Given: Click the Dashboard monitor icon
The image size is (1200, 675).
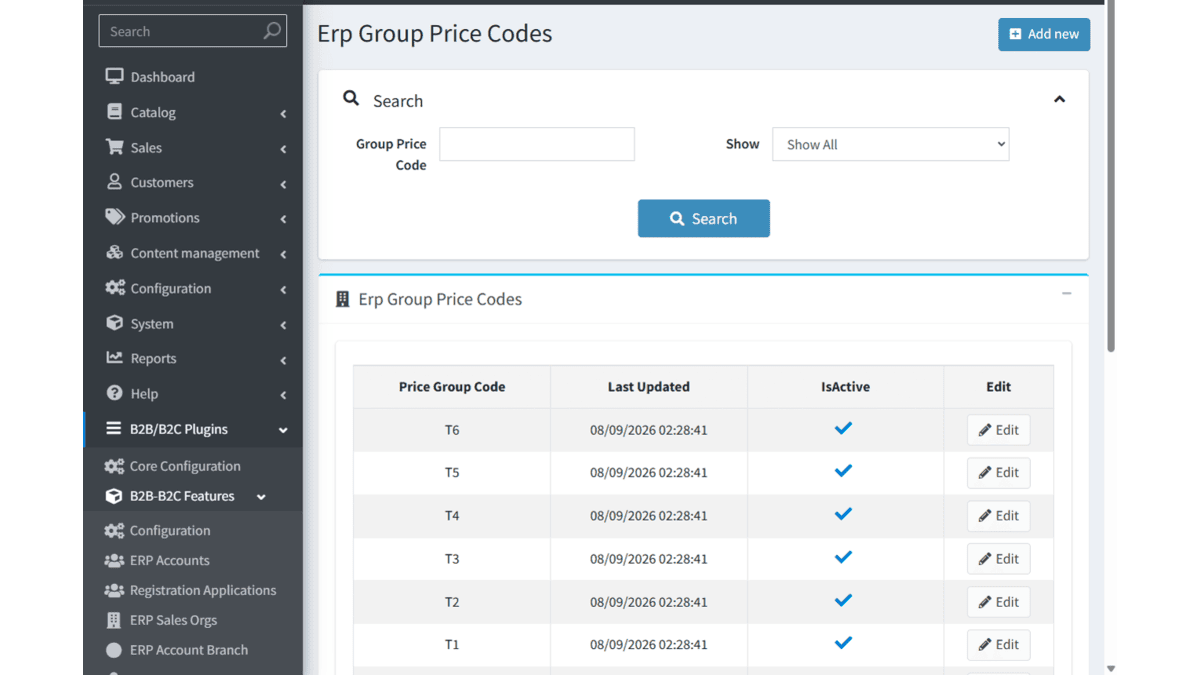Looking at the screenshot, I should click(x=114, y=76).
